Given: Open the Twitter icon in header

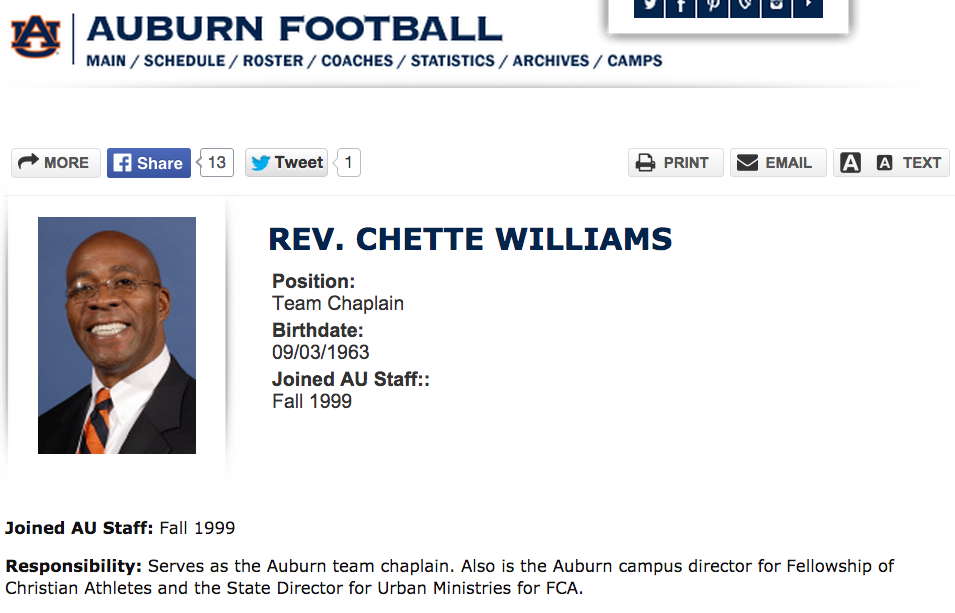Looking at the screenshot, I should (649, 7).
